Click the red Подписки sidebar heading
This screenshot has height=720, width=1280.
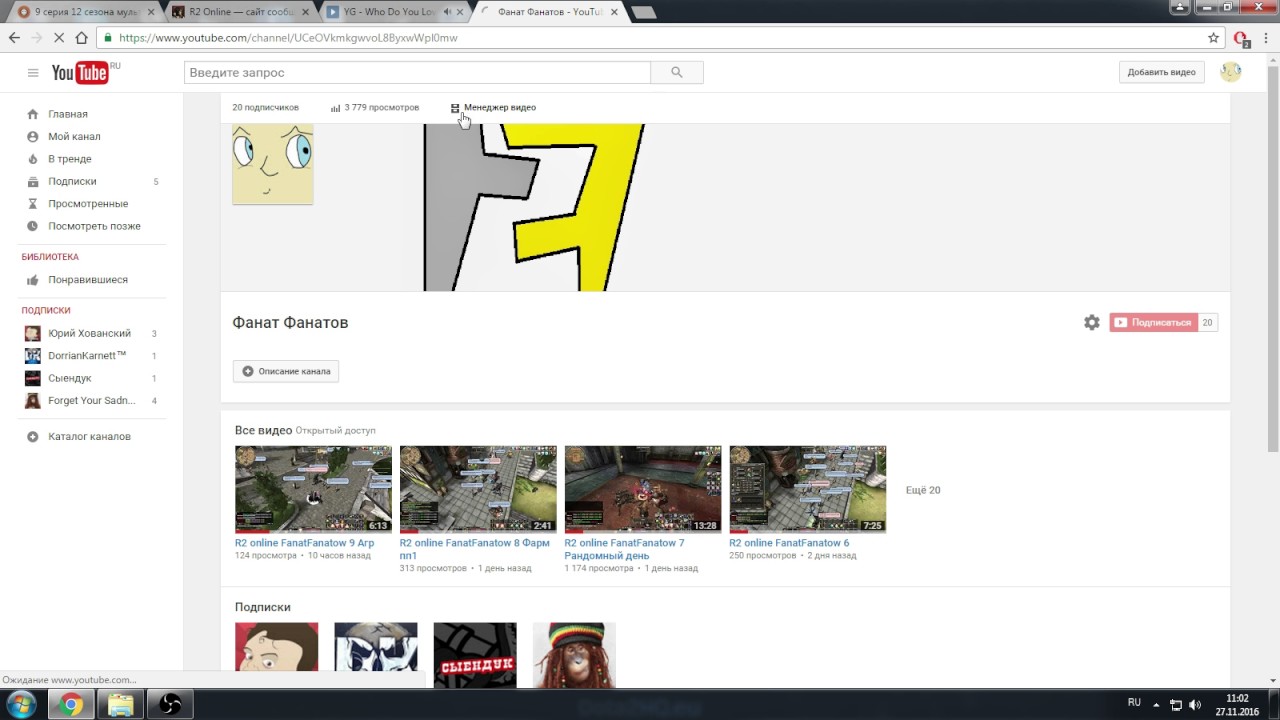coord(46,310)
